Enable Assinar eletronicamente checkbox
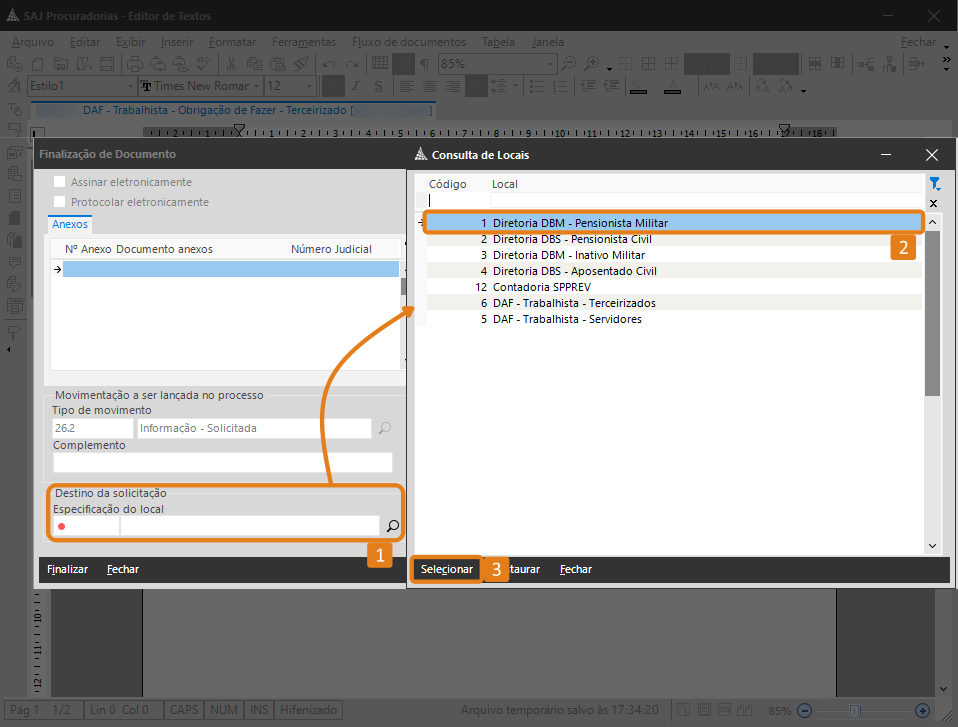 point(59,181)
